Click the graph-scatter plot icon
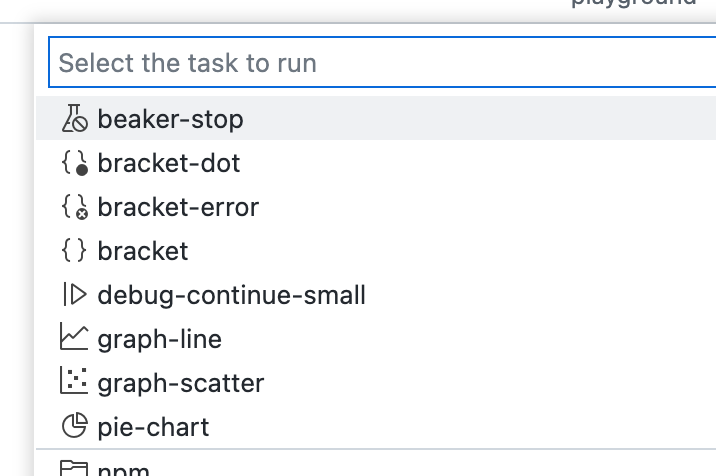Screen dimensions: 716x476 click(x=74, y=383)
